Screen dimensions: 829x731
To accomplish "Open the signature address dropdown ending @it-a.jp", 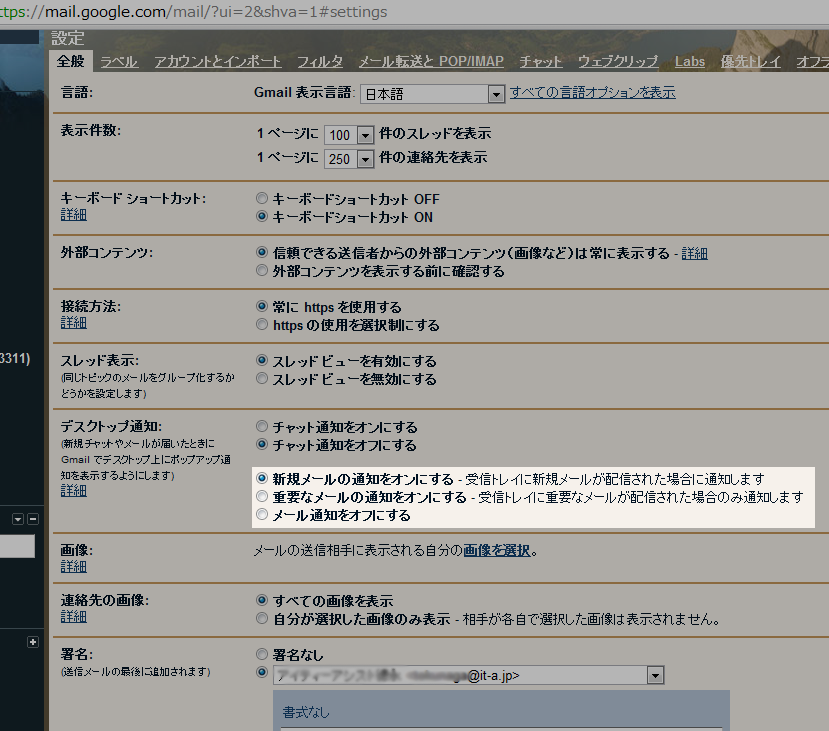I will (x=468, y=675).
